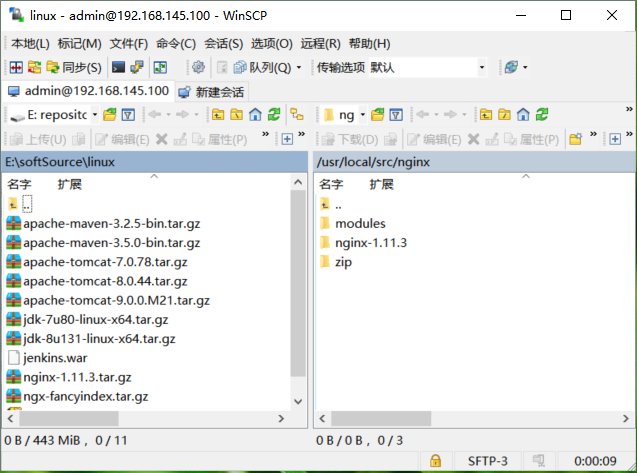Open the 会话(S) menu

[223, 43]
